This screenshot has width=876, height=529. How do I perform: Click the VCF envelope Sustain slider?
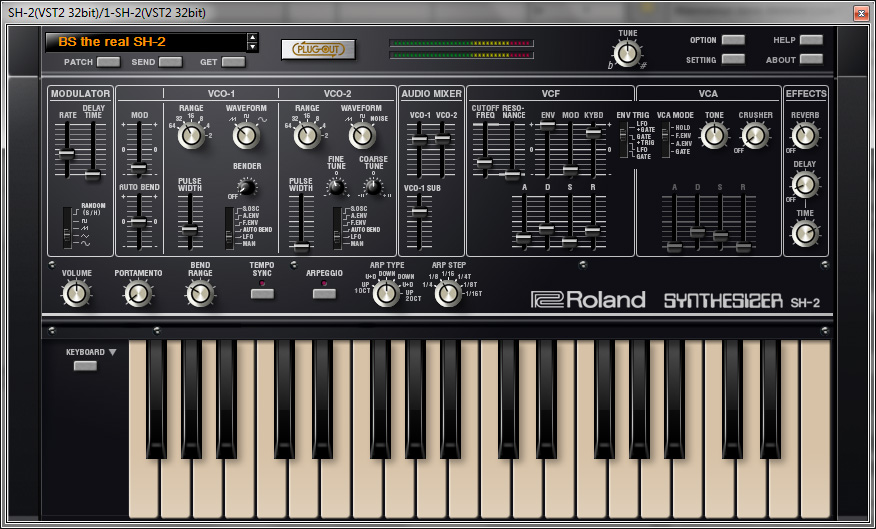coord(569,242)
